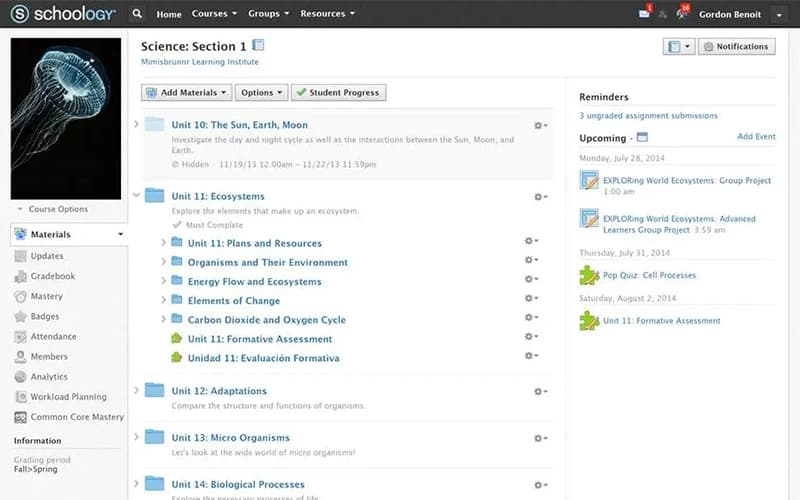Expand the Unit 12: Adaptations folder
The width and height of the screenshot is (800, 500).
[137, 391]
